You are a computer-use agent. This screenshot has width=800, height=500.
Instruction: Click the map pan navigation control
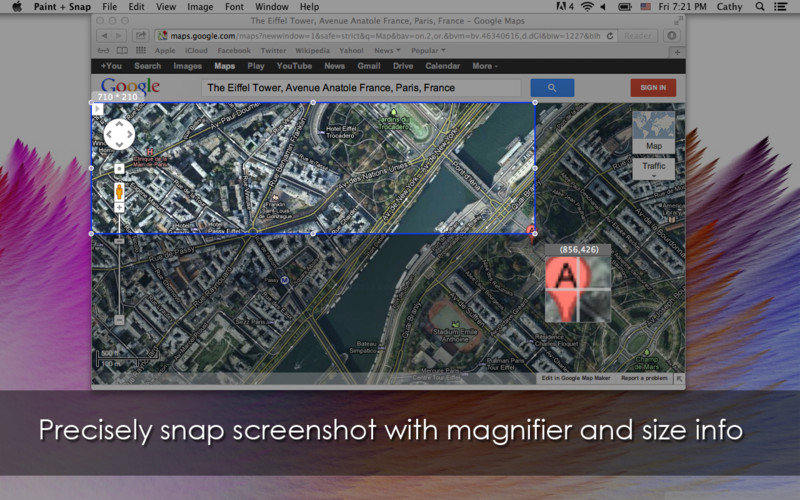click(x=119, y=135)
